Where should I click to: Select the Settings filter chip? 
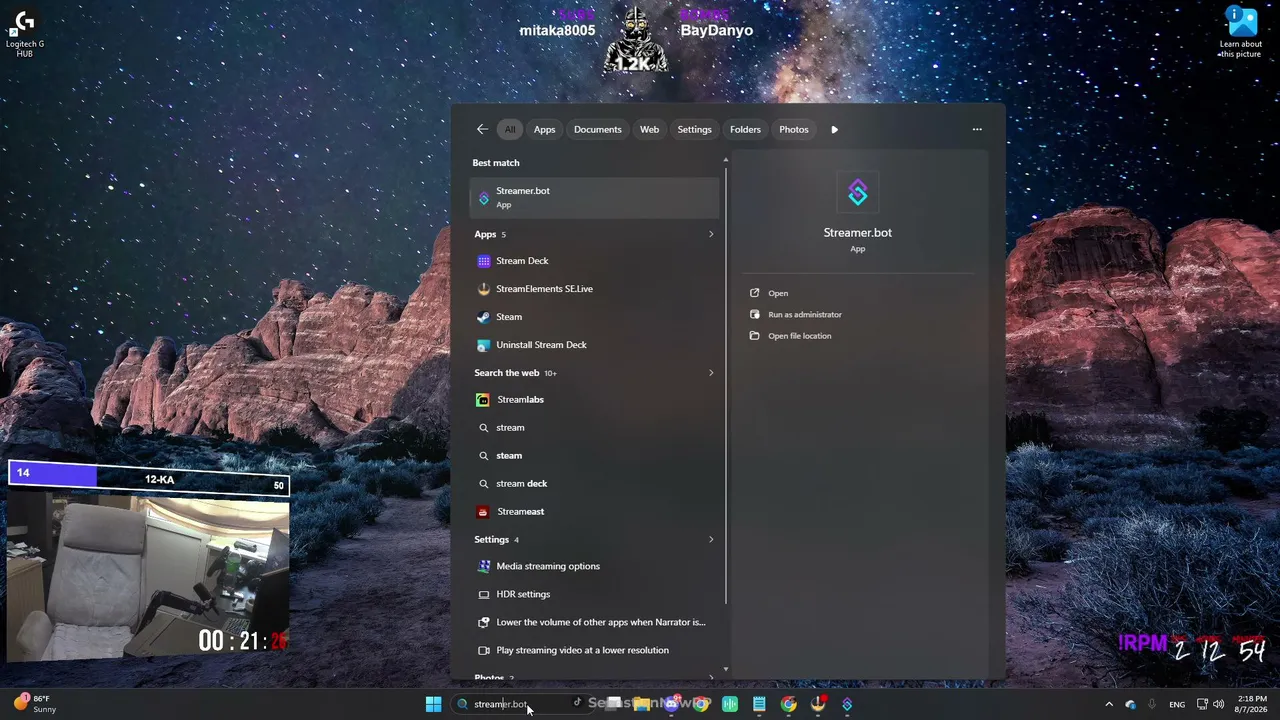coord(694,129)
